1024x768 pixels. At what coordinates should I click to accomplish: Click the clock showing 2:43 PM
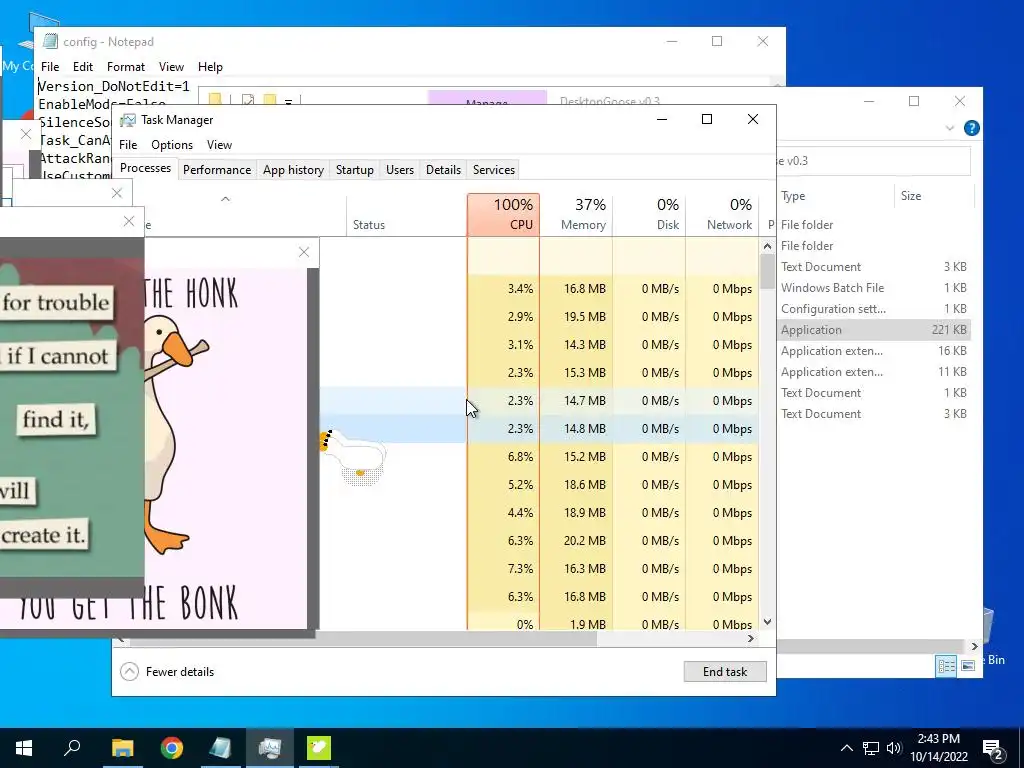click(938, 739)
